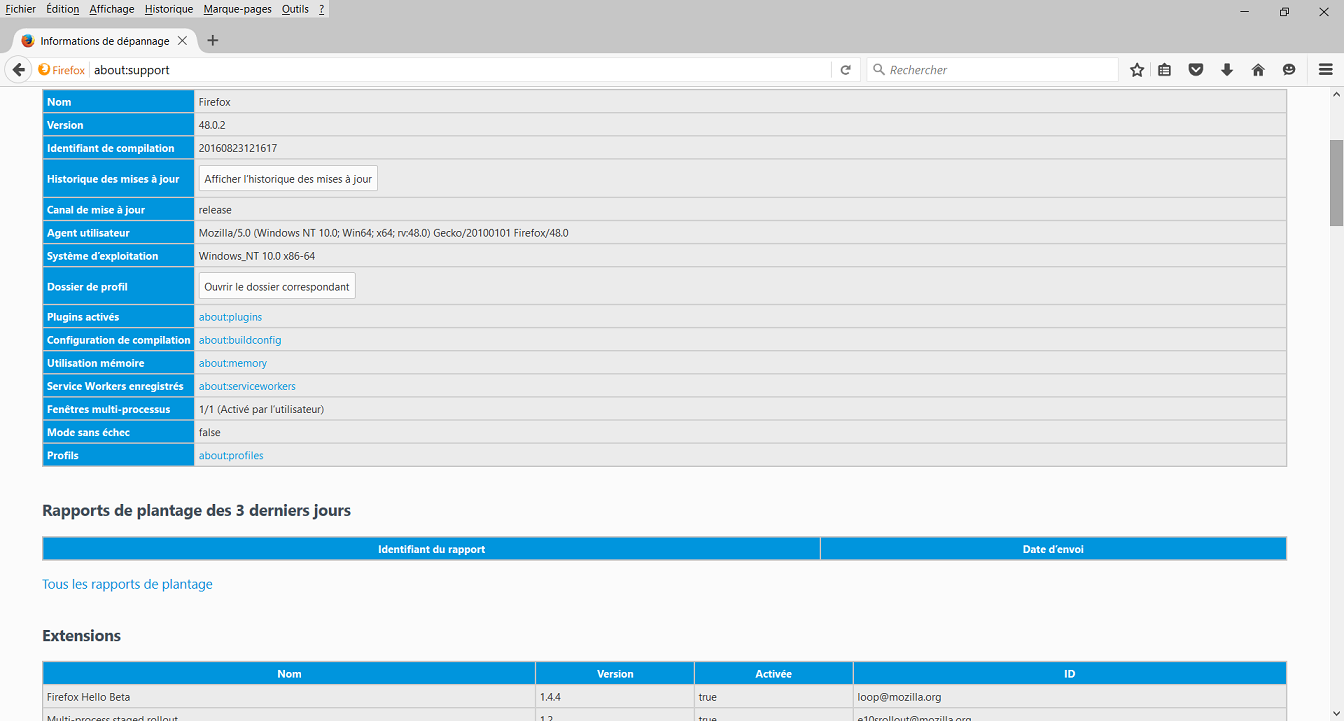
Task: Open the about:profiles link
Action: pyautogui.click(x=231, y=455)
